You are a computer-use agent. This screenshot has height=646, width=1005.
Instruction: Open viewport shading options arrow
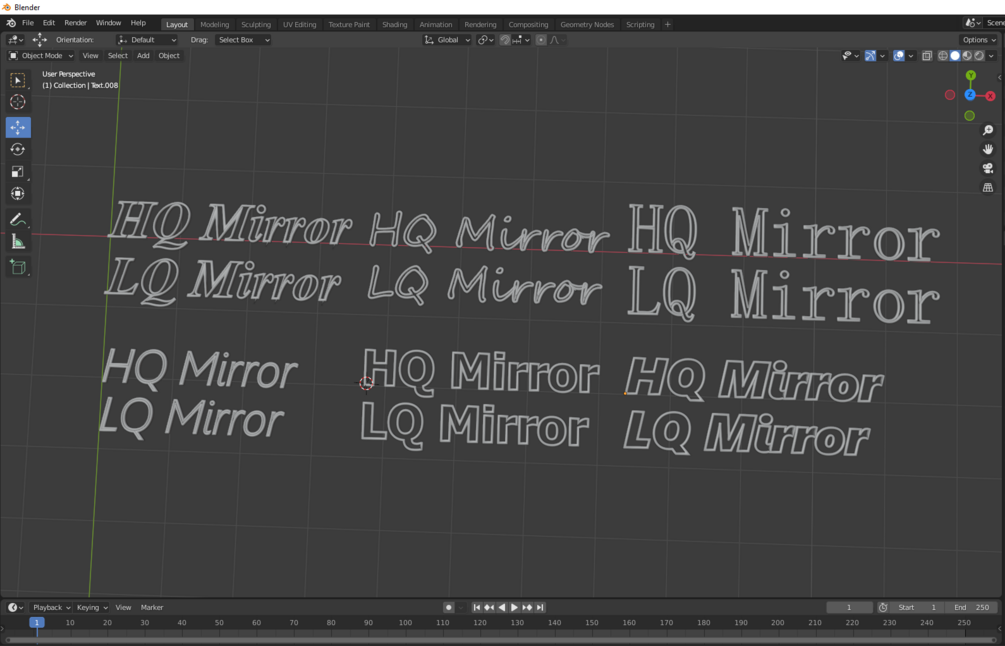tap(992, 56)
